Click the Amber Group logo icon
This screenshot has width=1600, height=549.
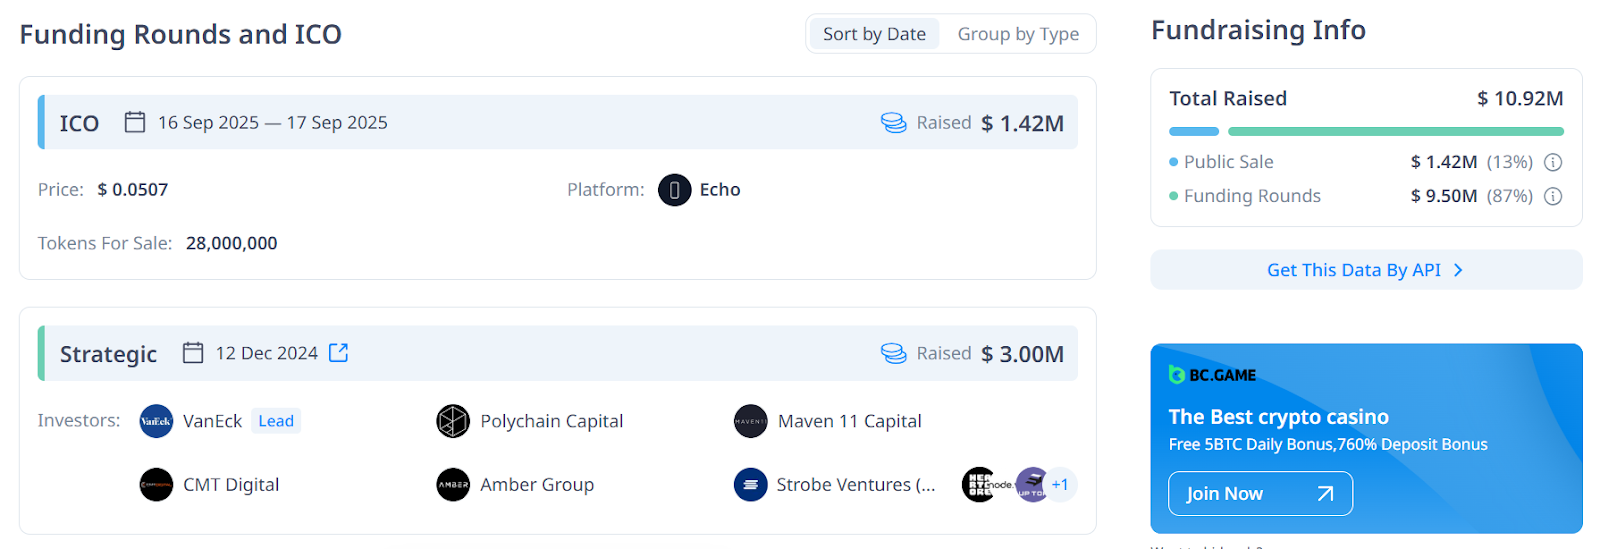(x=453, y=485)
